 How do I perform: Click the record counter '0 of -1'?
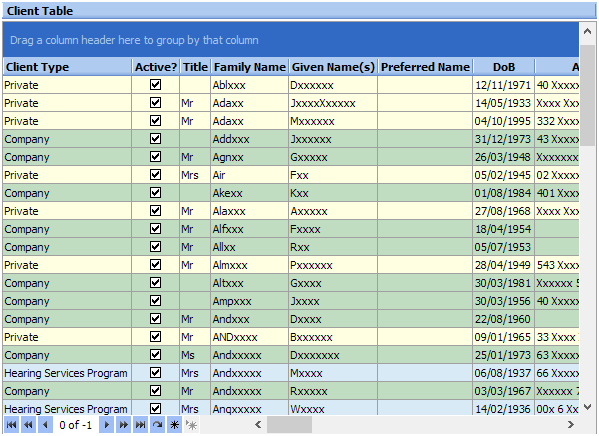click(76, 425)
